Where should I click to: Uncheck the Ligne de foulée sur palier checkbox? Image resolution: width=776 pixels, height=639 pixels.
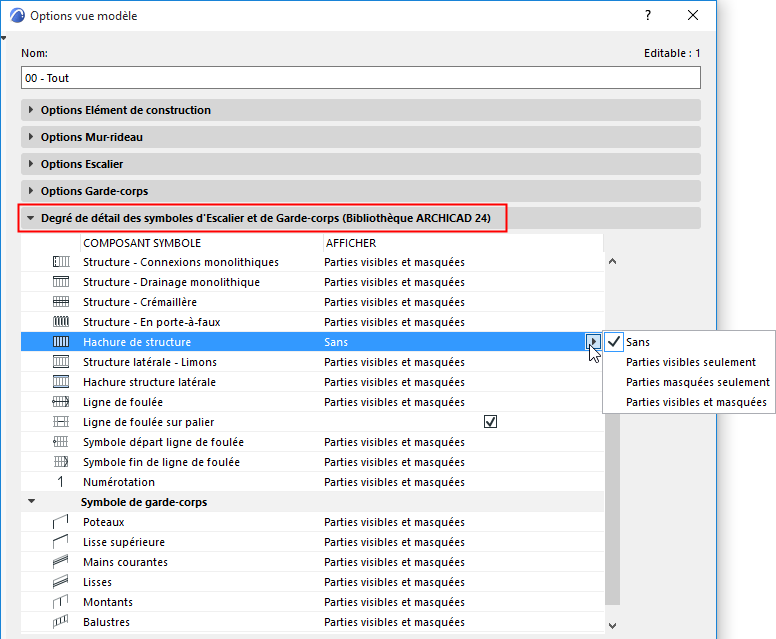click(x=490, y=422)
